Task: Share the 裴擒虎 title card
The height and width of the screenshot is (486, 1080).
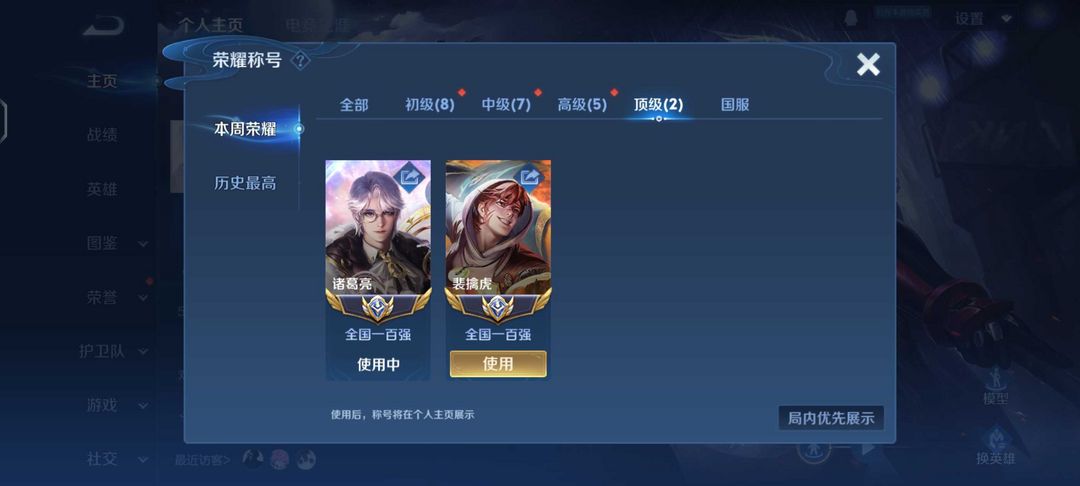Action: click(x=530, y=178)
